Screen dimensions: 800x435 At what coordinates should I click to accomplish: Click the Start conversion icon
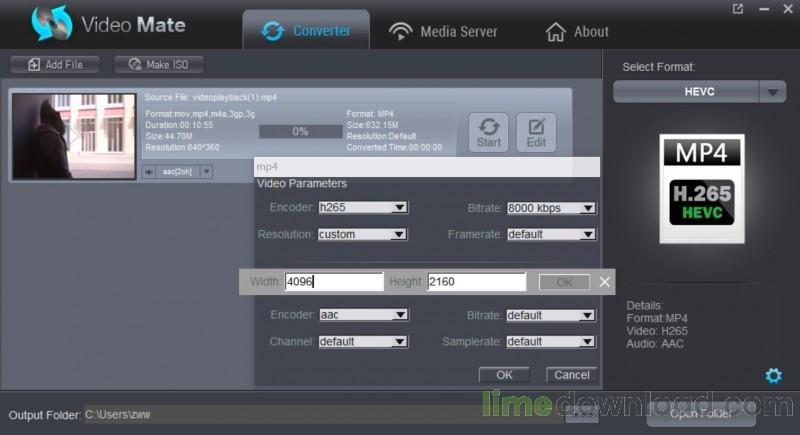click(x=488, y=131)
